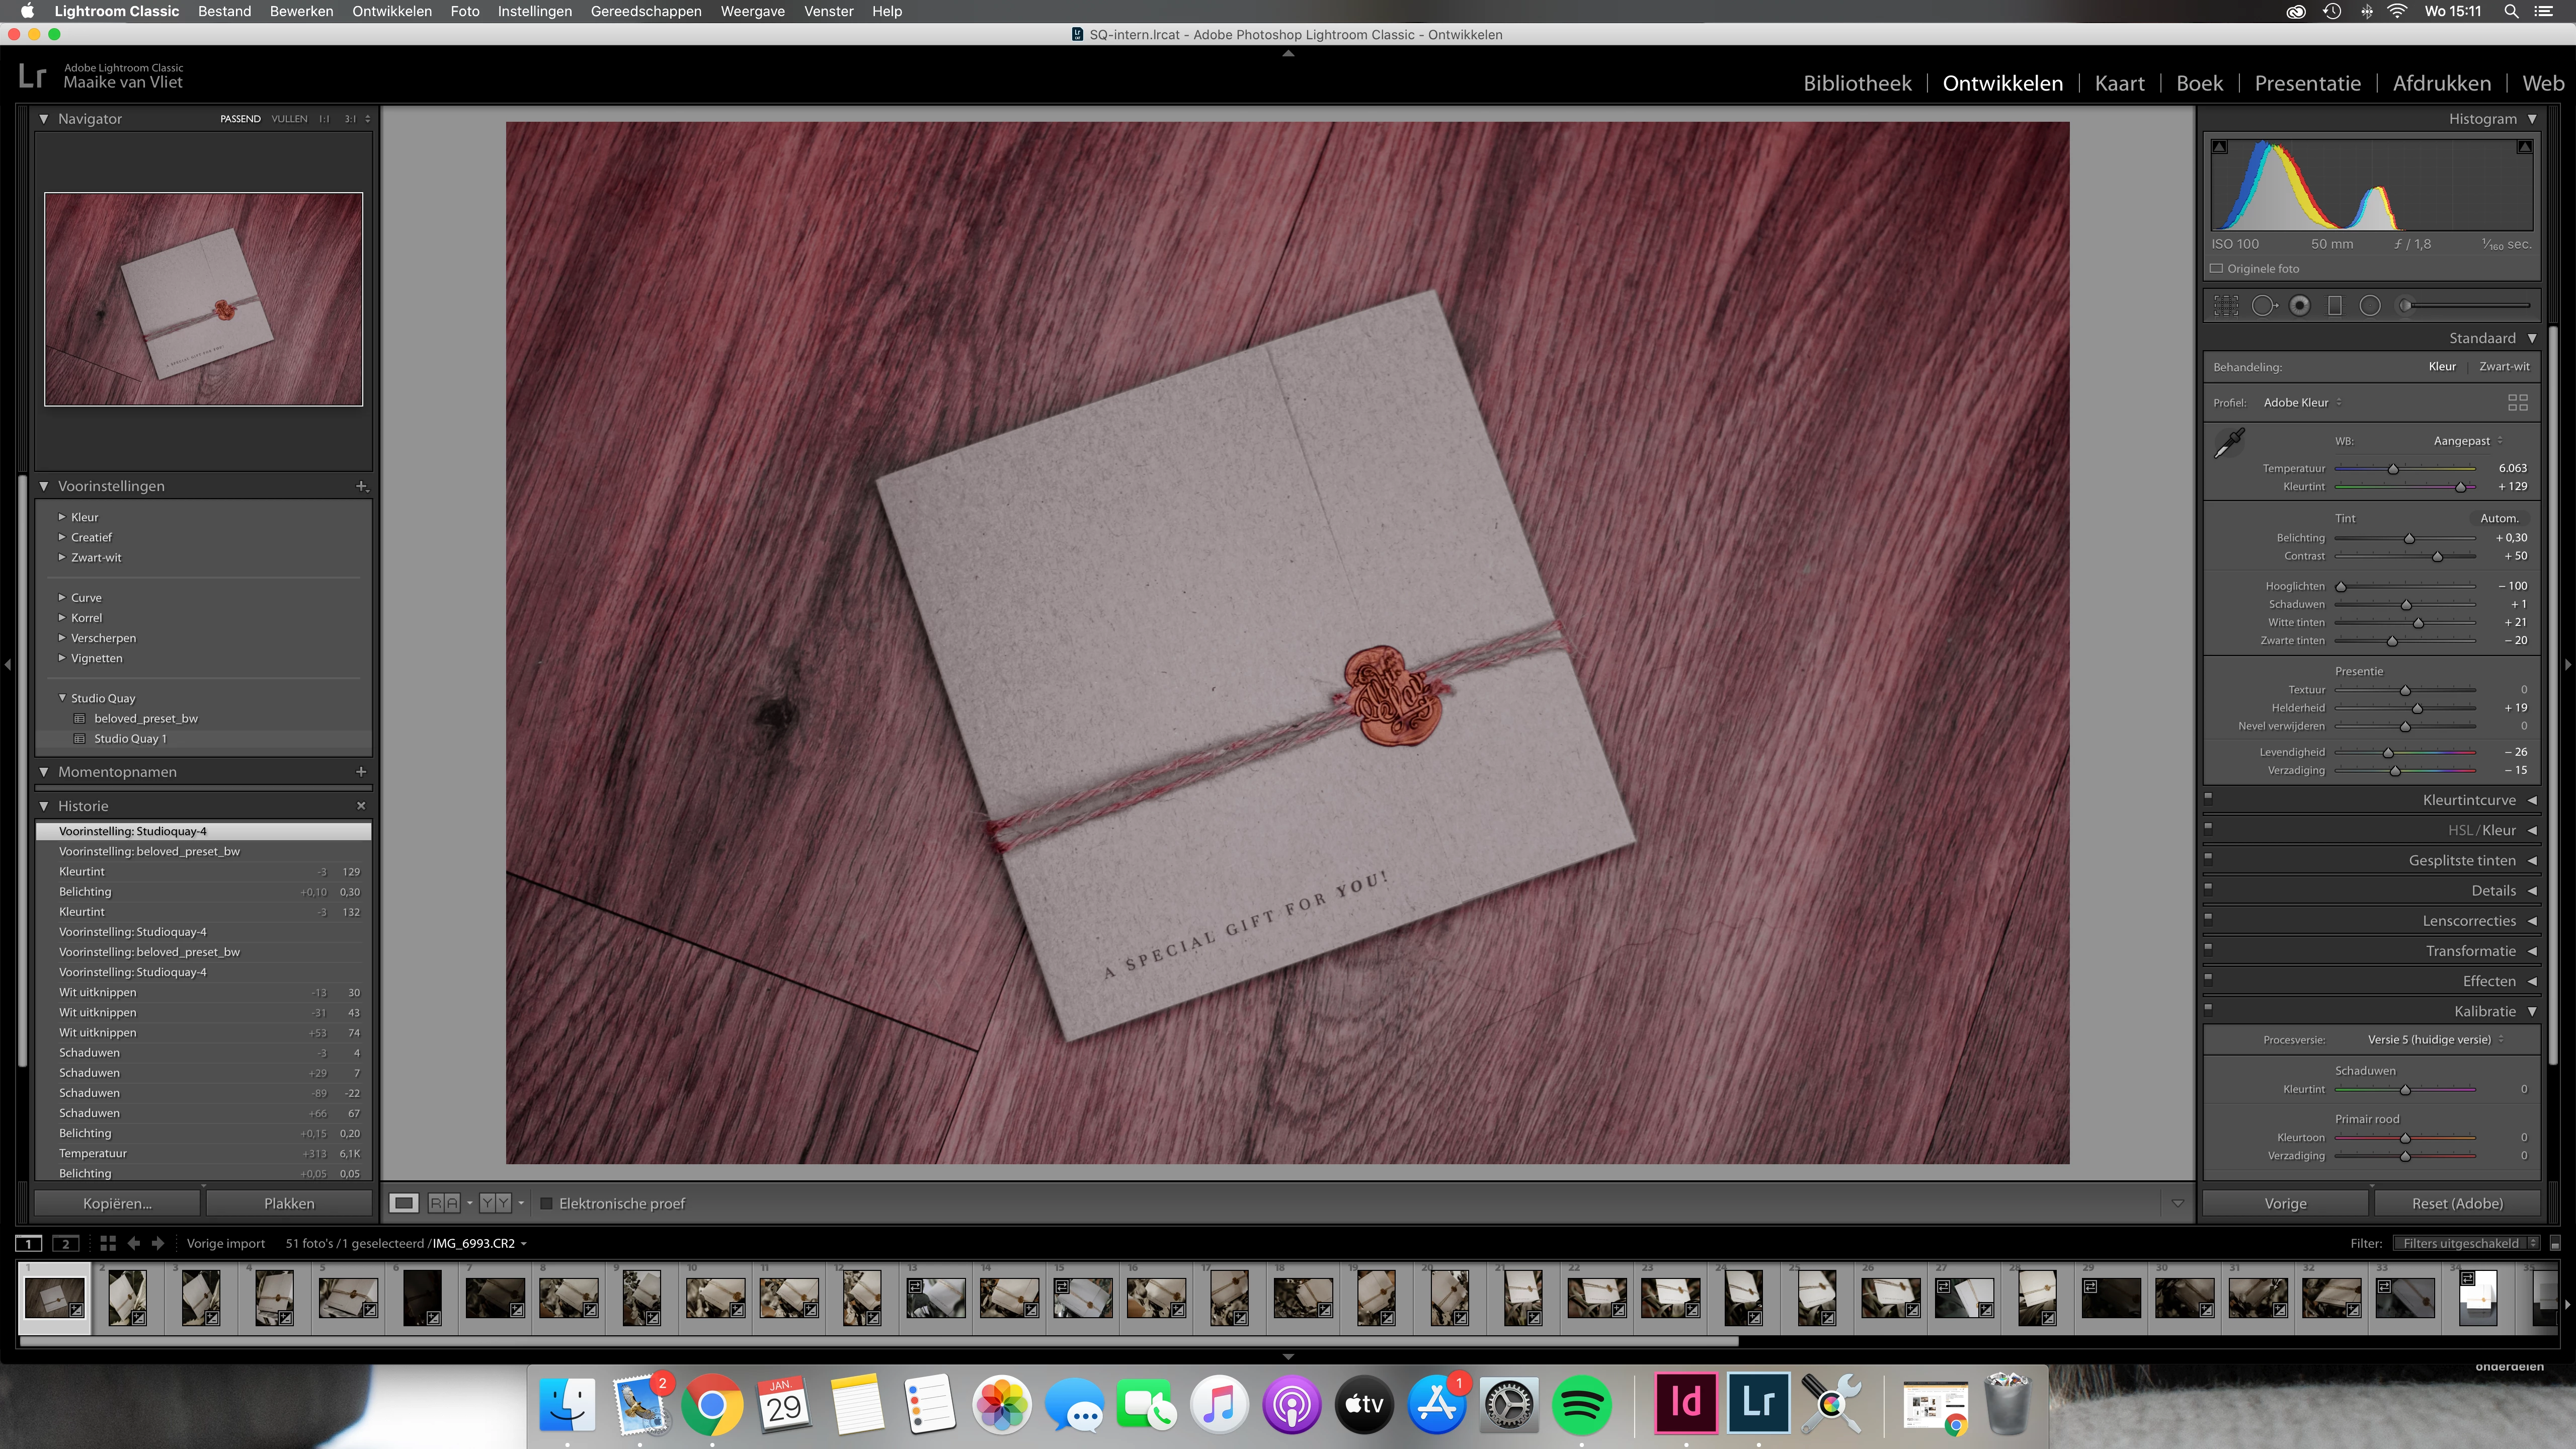
Task: Open the WB Aangepast dropdown
Action: pyautogui.click(x=2467, y=441)
